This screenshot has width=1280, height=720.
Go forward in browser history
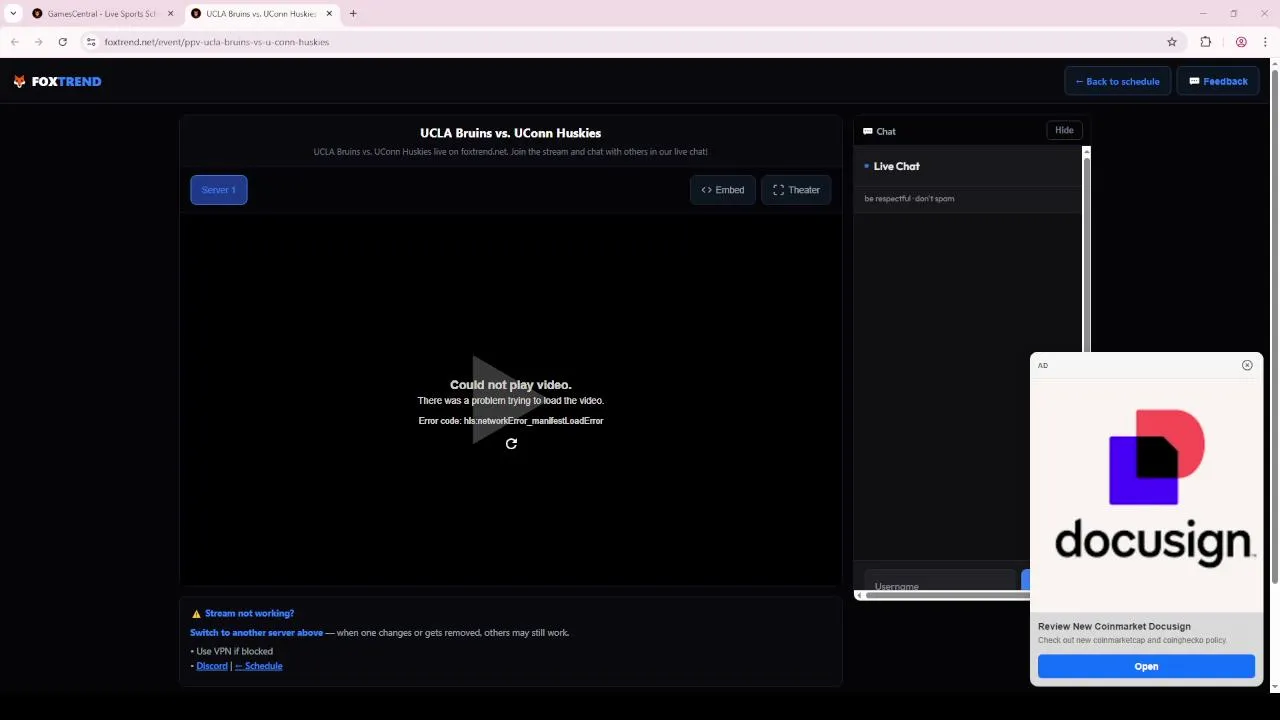(38, 42)
